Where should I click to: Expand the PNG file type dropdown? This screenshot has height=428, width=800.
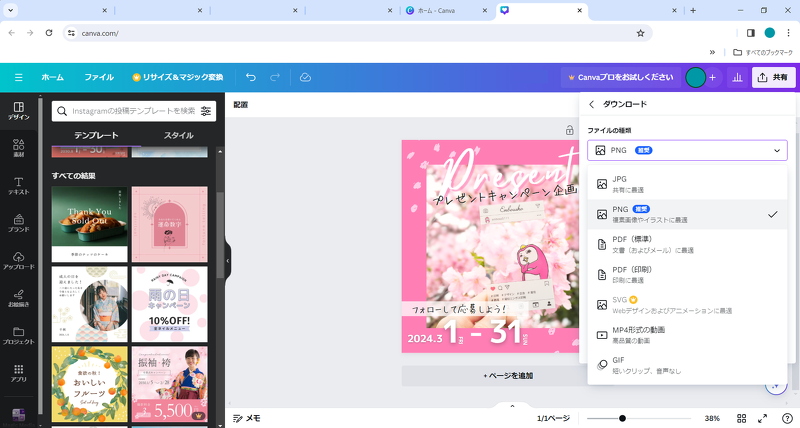point(687,150)
